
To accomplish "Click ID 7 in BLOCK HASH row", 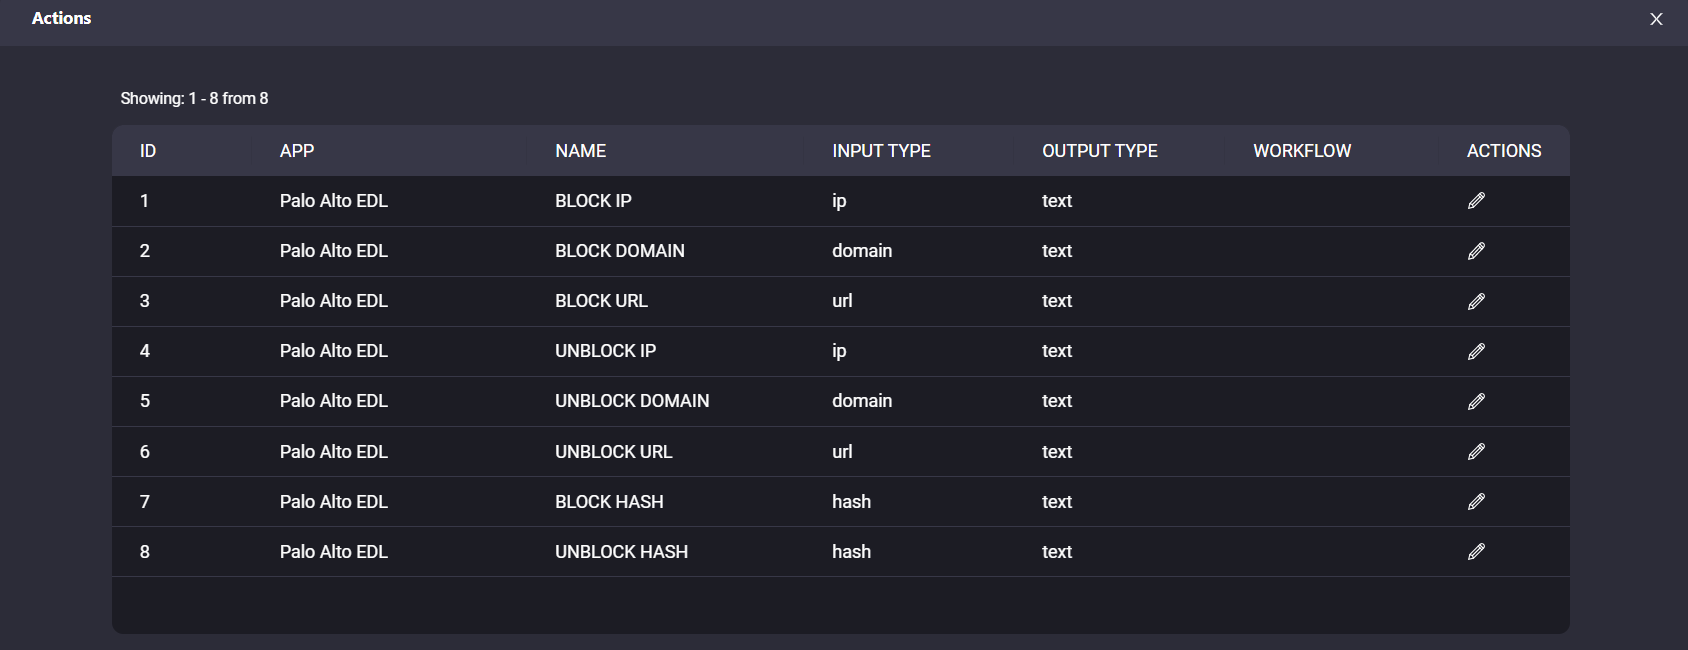I will point(145,502).
